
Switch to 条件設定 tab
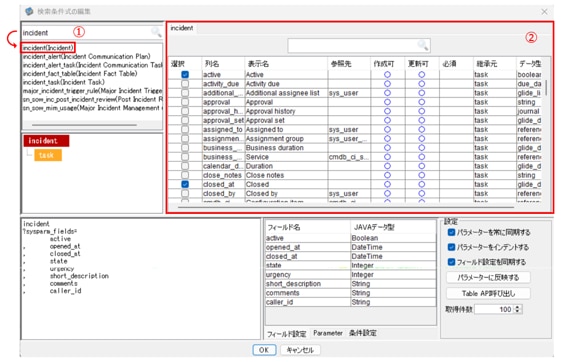363,333
